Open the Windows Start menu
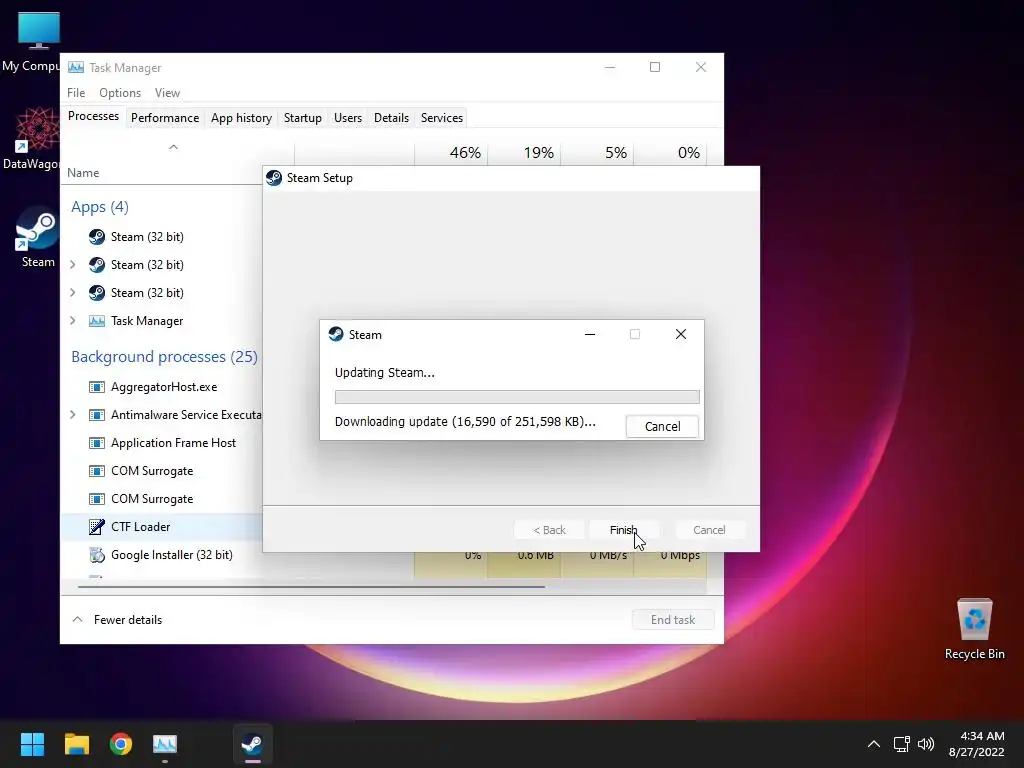Screen dimensions: 1024x768 tap(32, 744)
